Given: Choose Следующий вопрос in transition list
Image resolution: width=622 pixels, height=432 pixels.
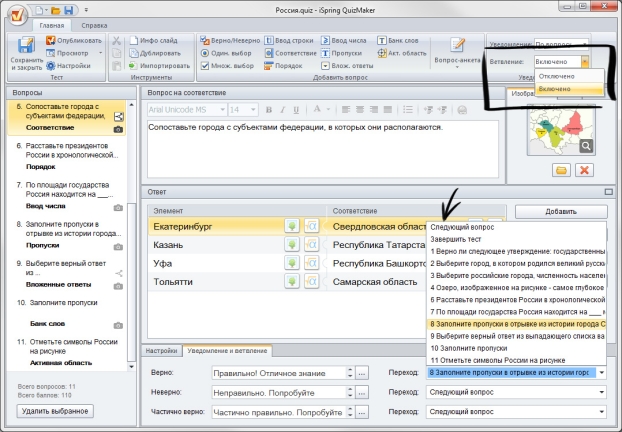Looking at the screenshot, I should [x=516, y=227].
